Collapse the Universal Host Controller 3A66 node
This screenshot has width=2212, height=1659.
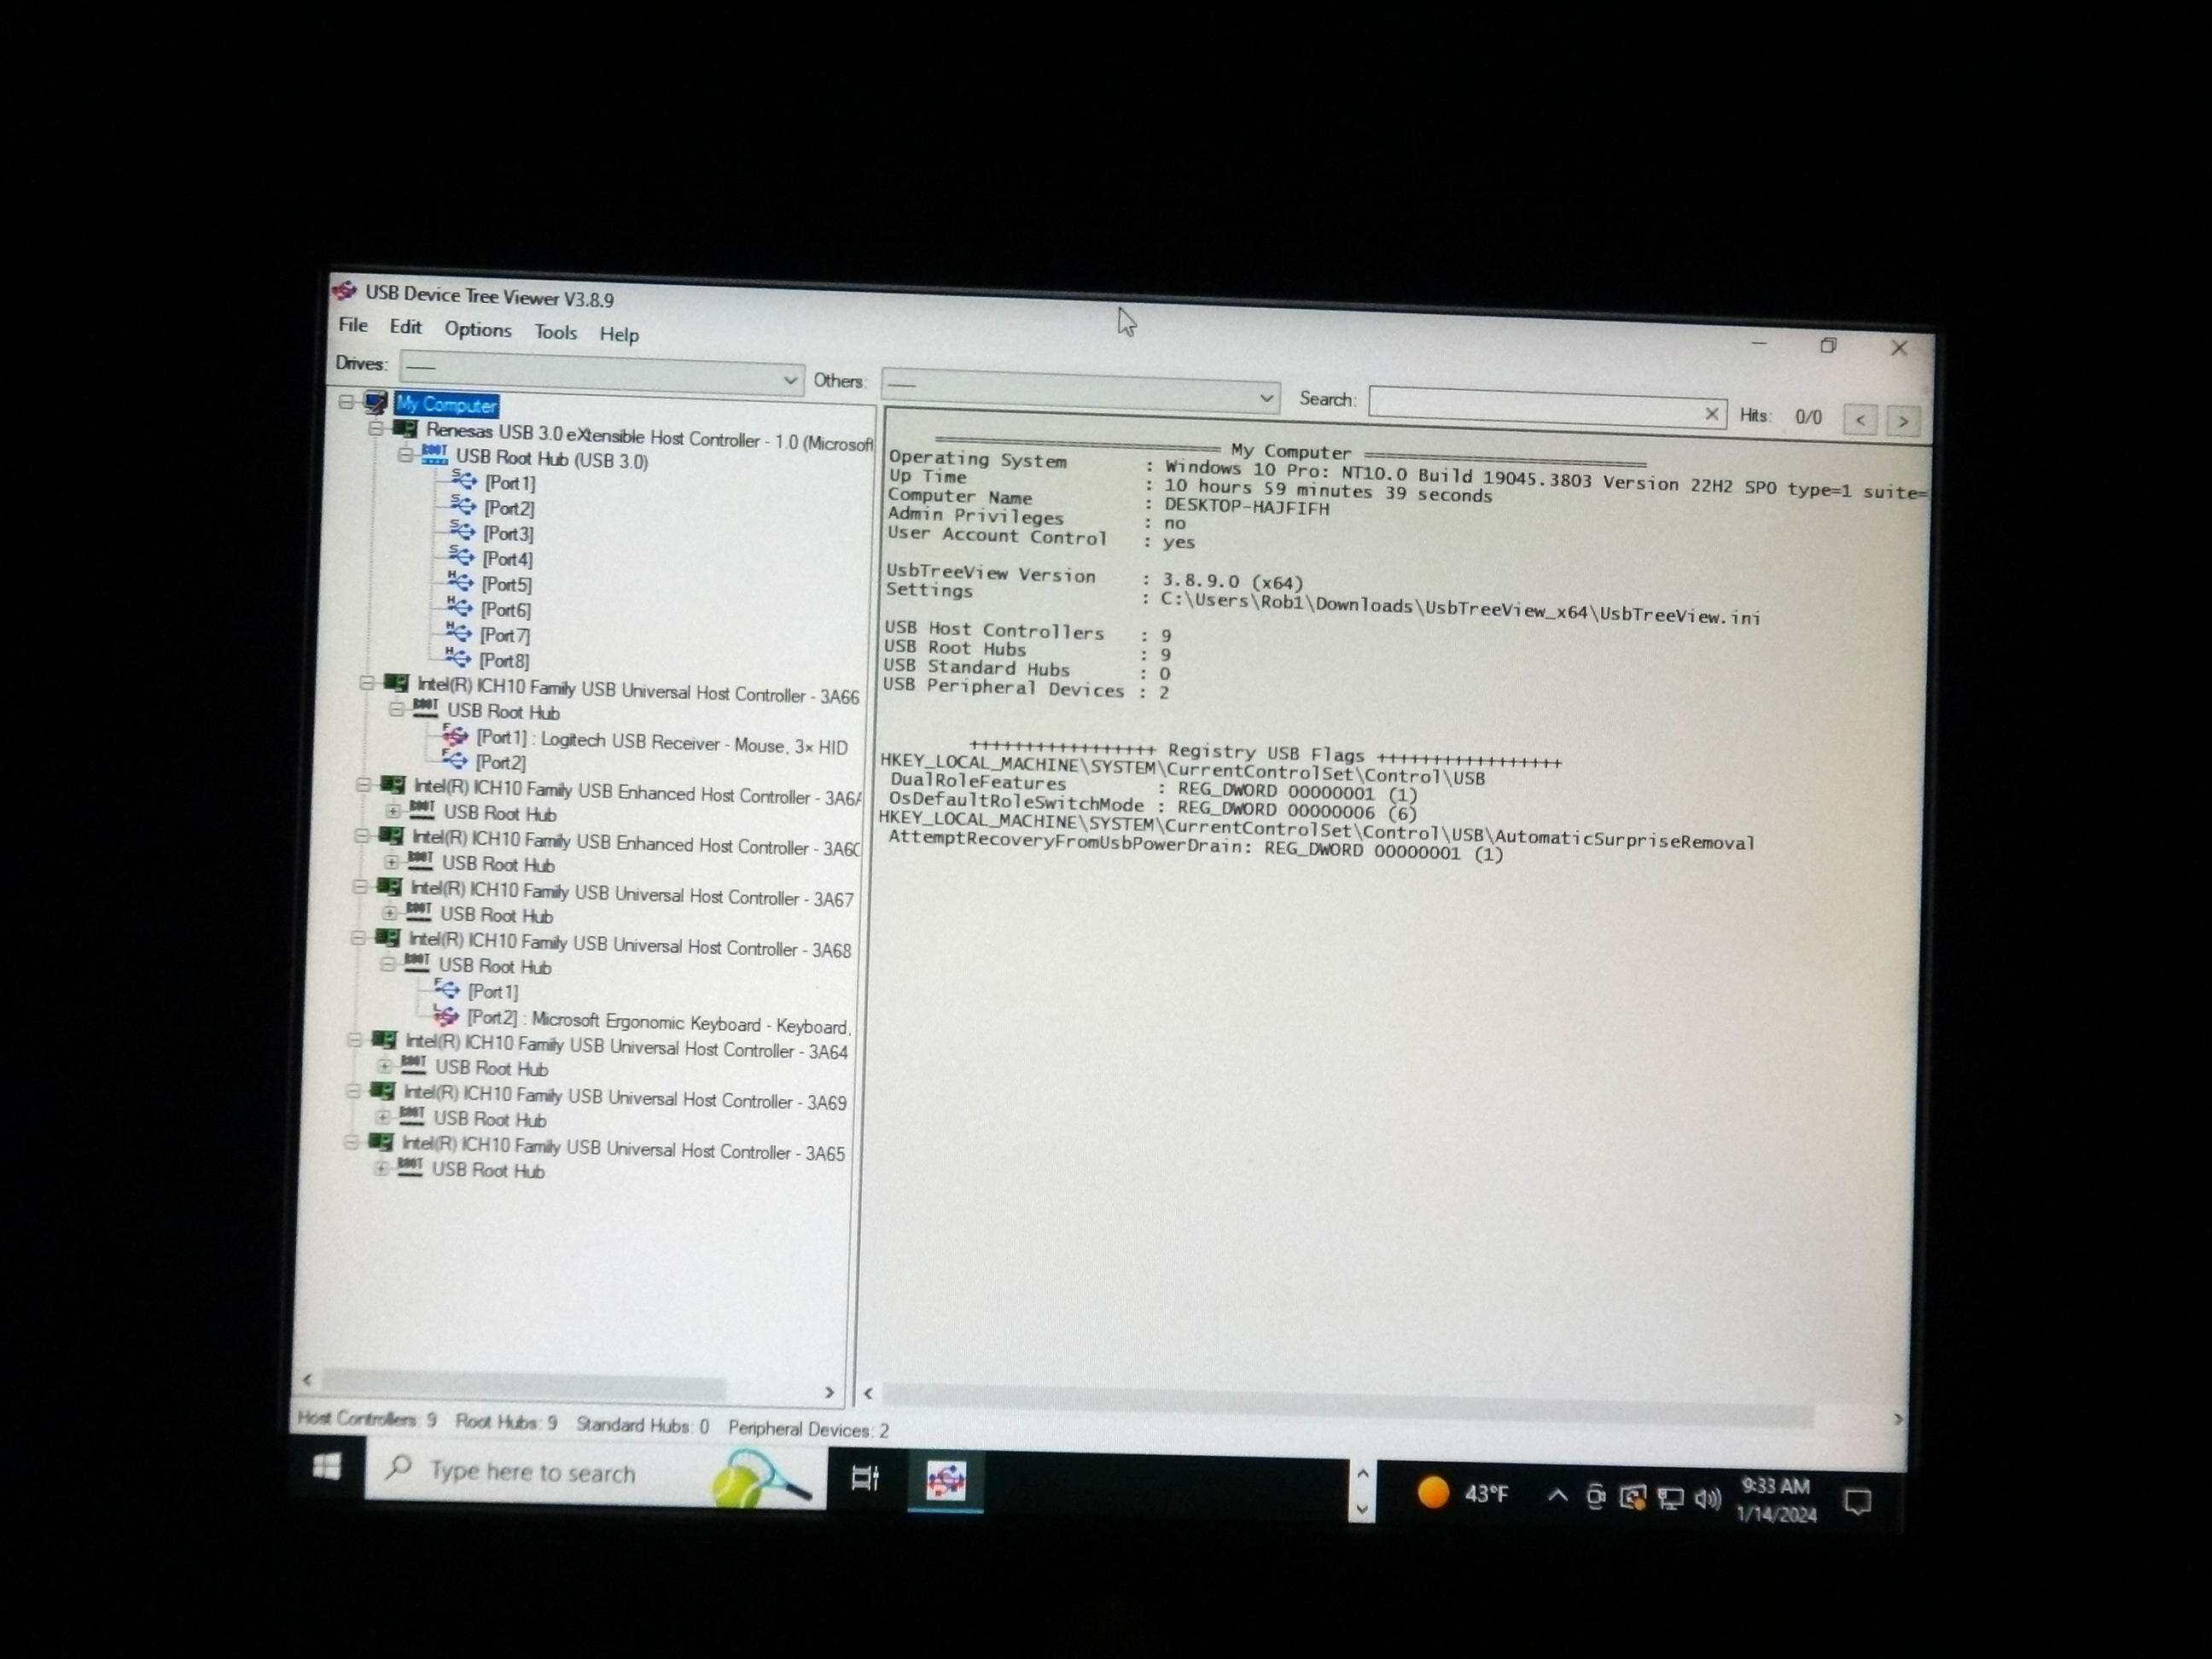(x=367, y=683)
